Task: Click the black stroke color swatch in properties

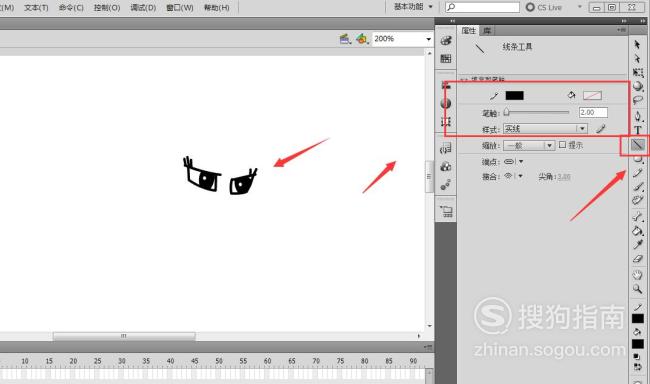Action: click(x=514, y=95)
